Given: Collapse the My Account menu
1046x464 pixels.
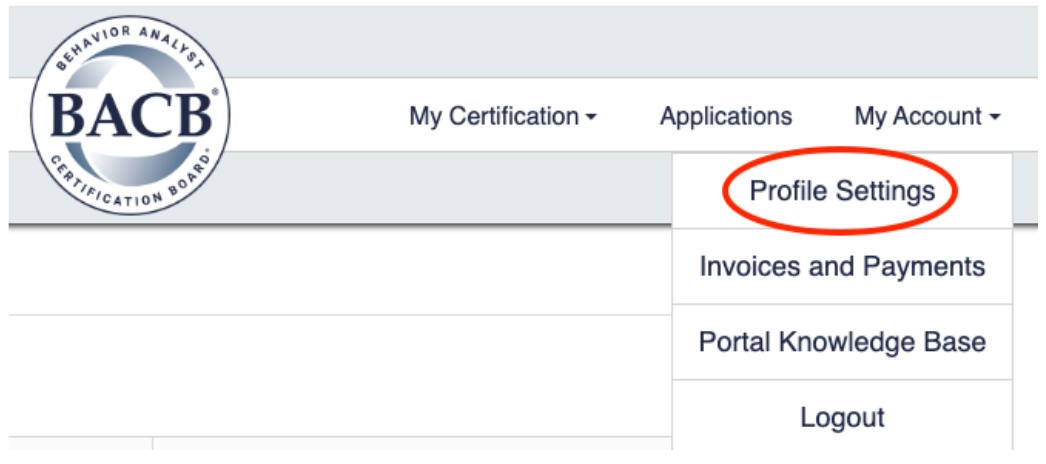Looking at the screenshot, I should point(928,117).
